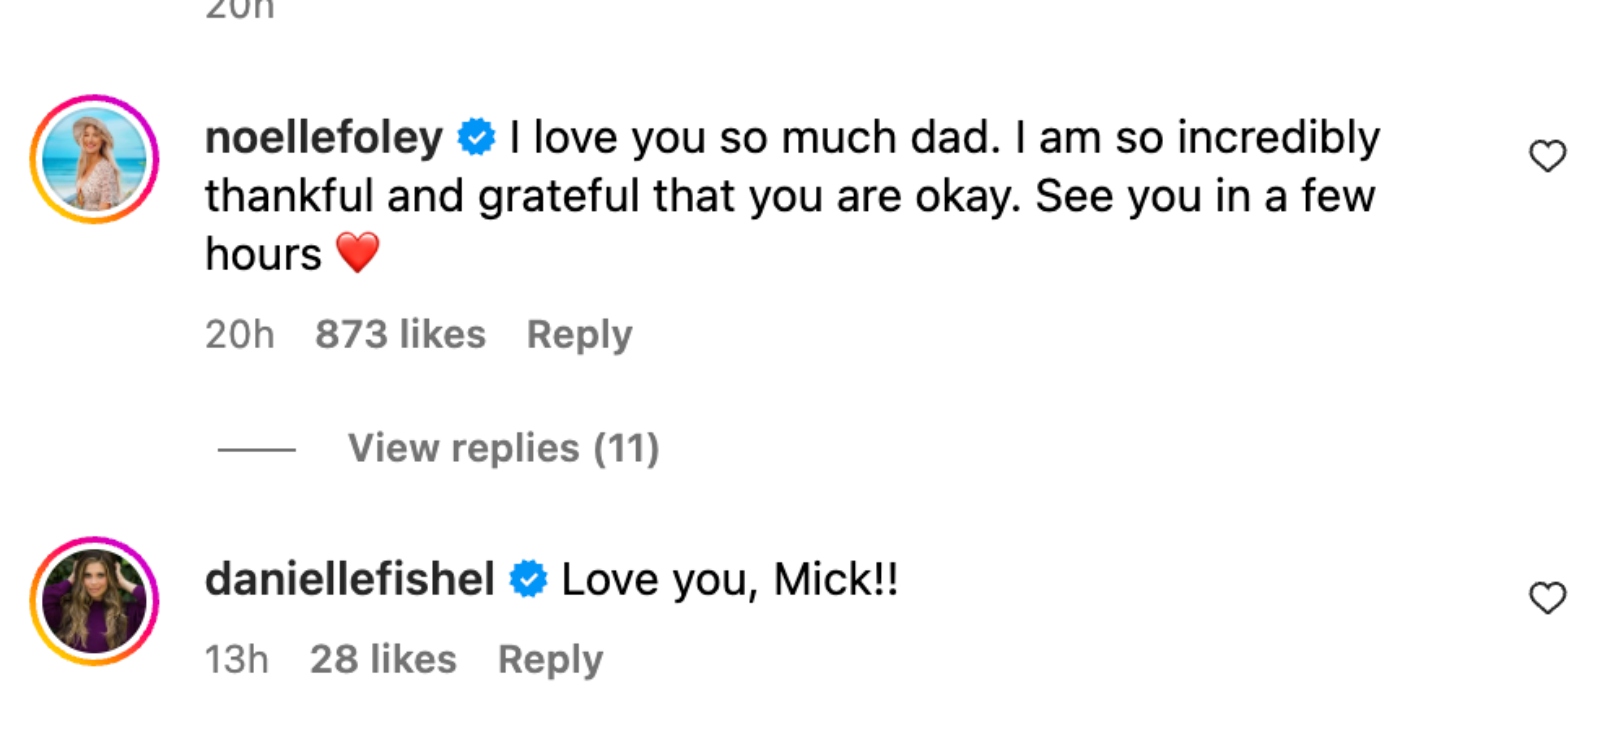Reply to noellefoley's comment
Viewport: 1600px width, 754px height.
(x=579, y=335)
